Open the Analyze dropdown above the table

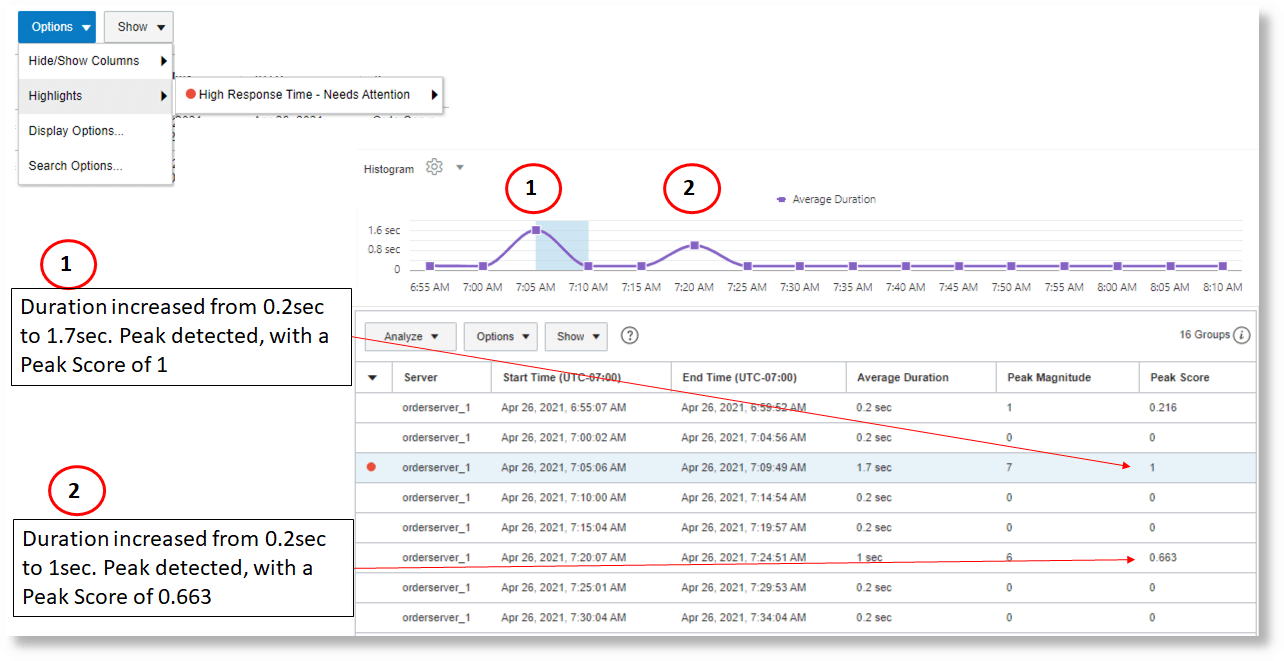pyautogui.click(x=409, y=336)
